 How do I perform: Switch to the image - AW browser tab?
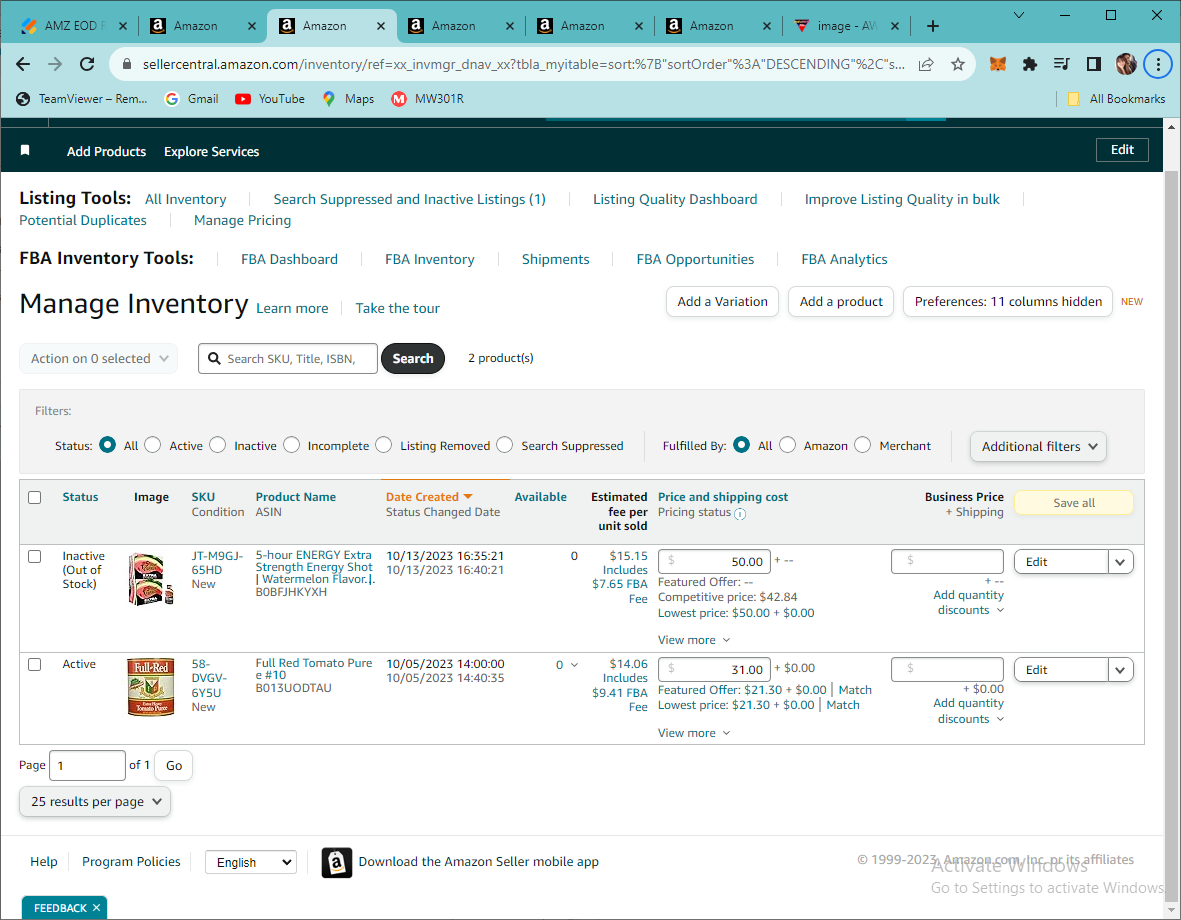coord(847,26)
